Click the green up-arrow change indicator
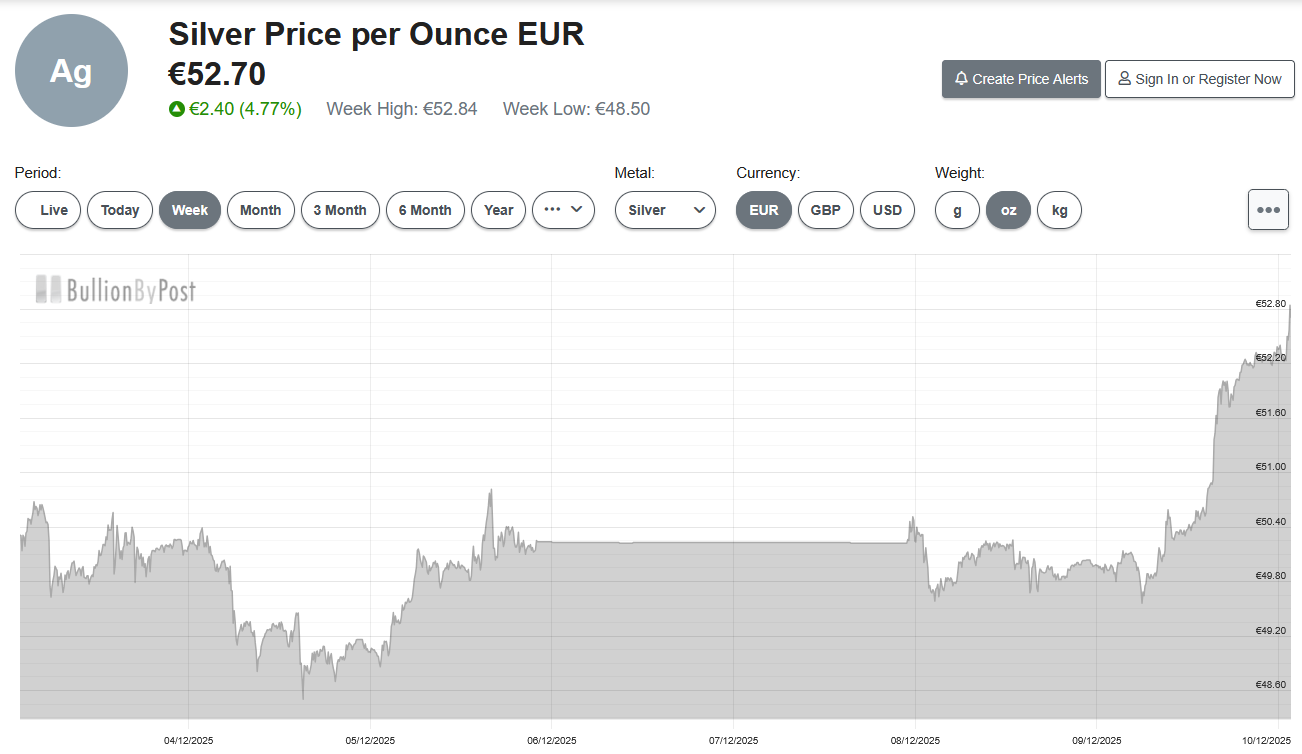1302x754 pixels. tap(176, 109)
